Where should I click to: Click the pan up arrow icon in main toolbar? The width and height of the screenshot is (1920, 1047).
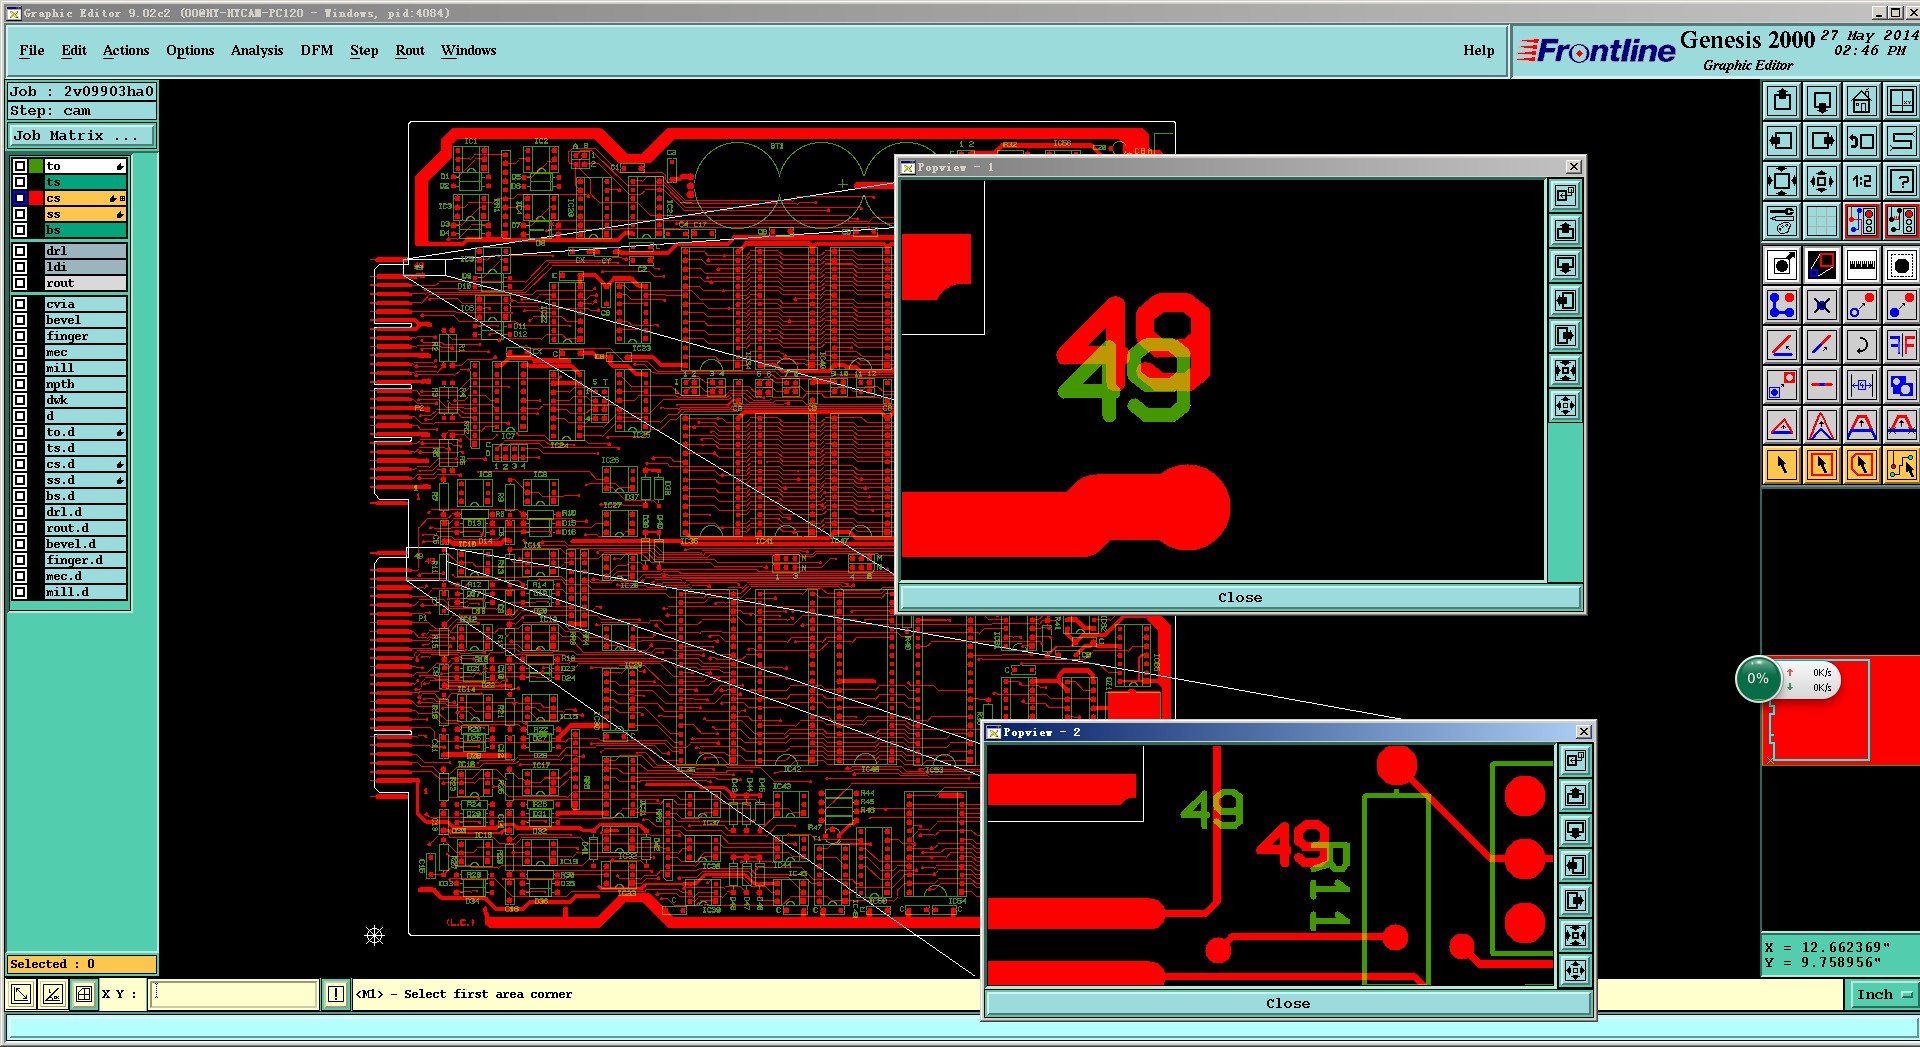point(1782,101)
